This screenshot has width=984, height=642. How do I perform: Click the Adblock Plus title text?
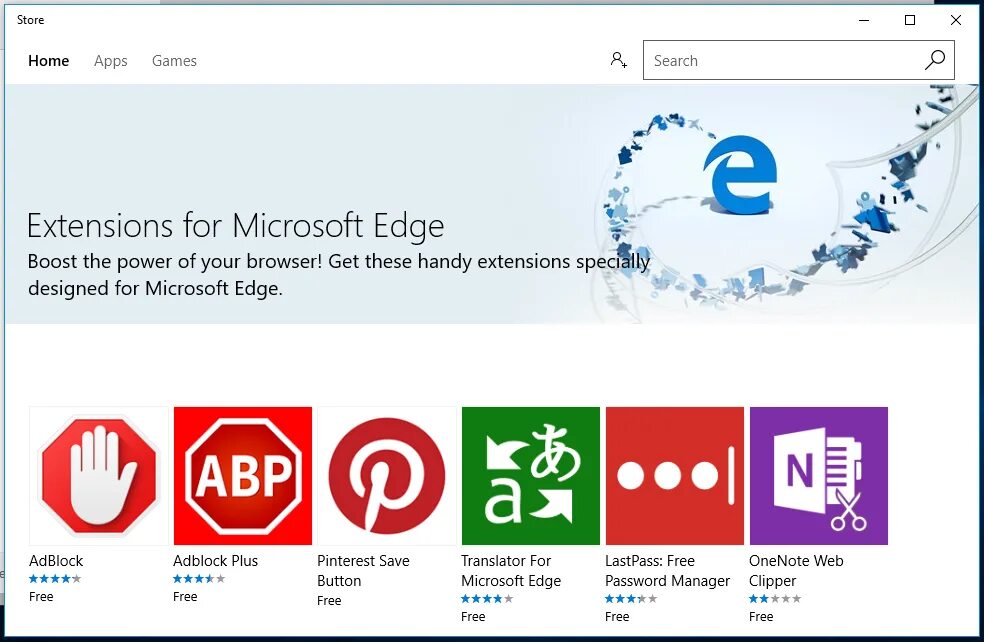coord(215,561)
